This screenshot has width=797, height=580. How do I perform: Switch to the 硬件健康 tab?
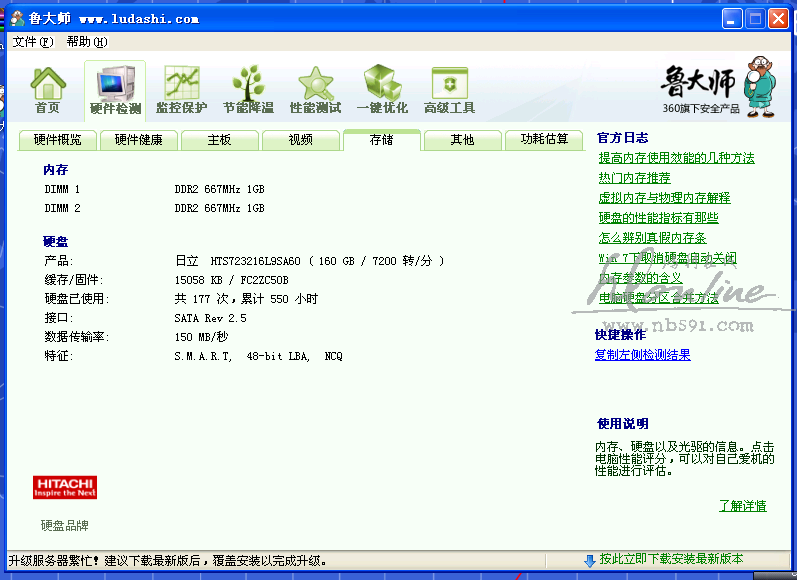pos(139,140)
